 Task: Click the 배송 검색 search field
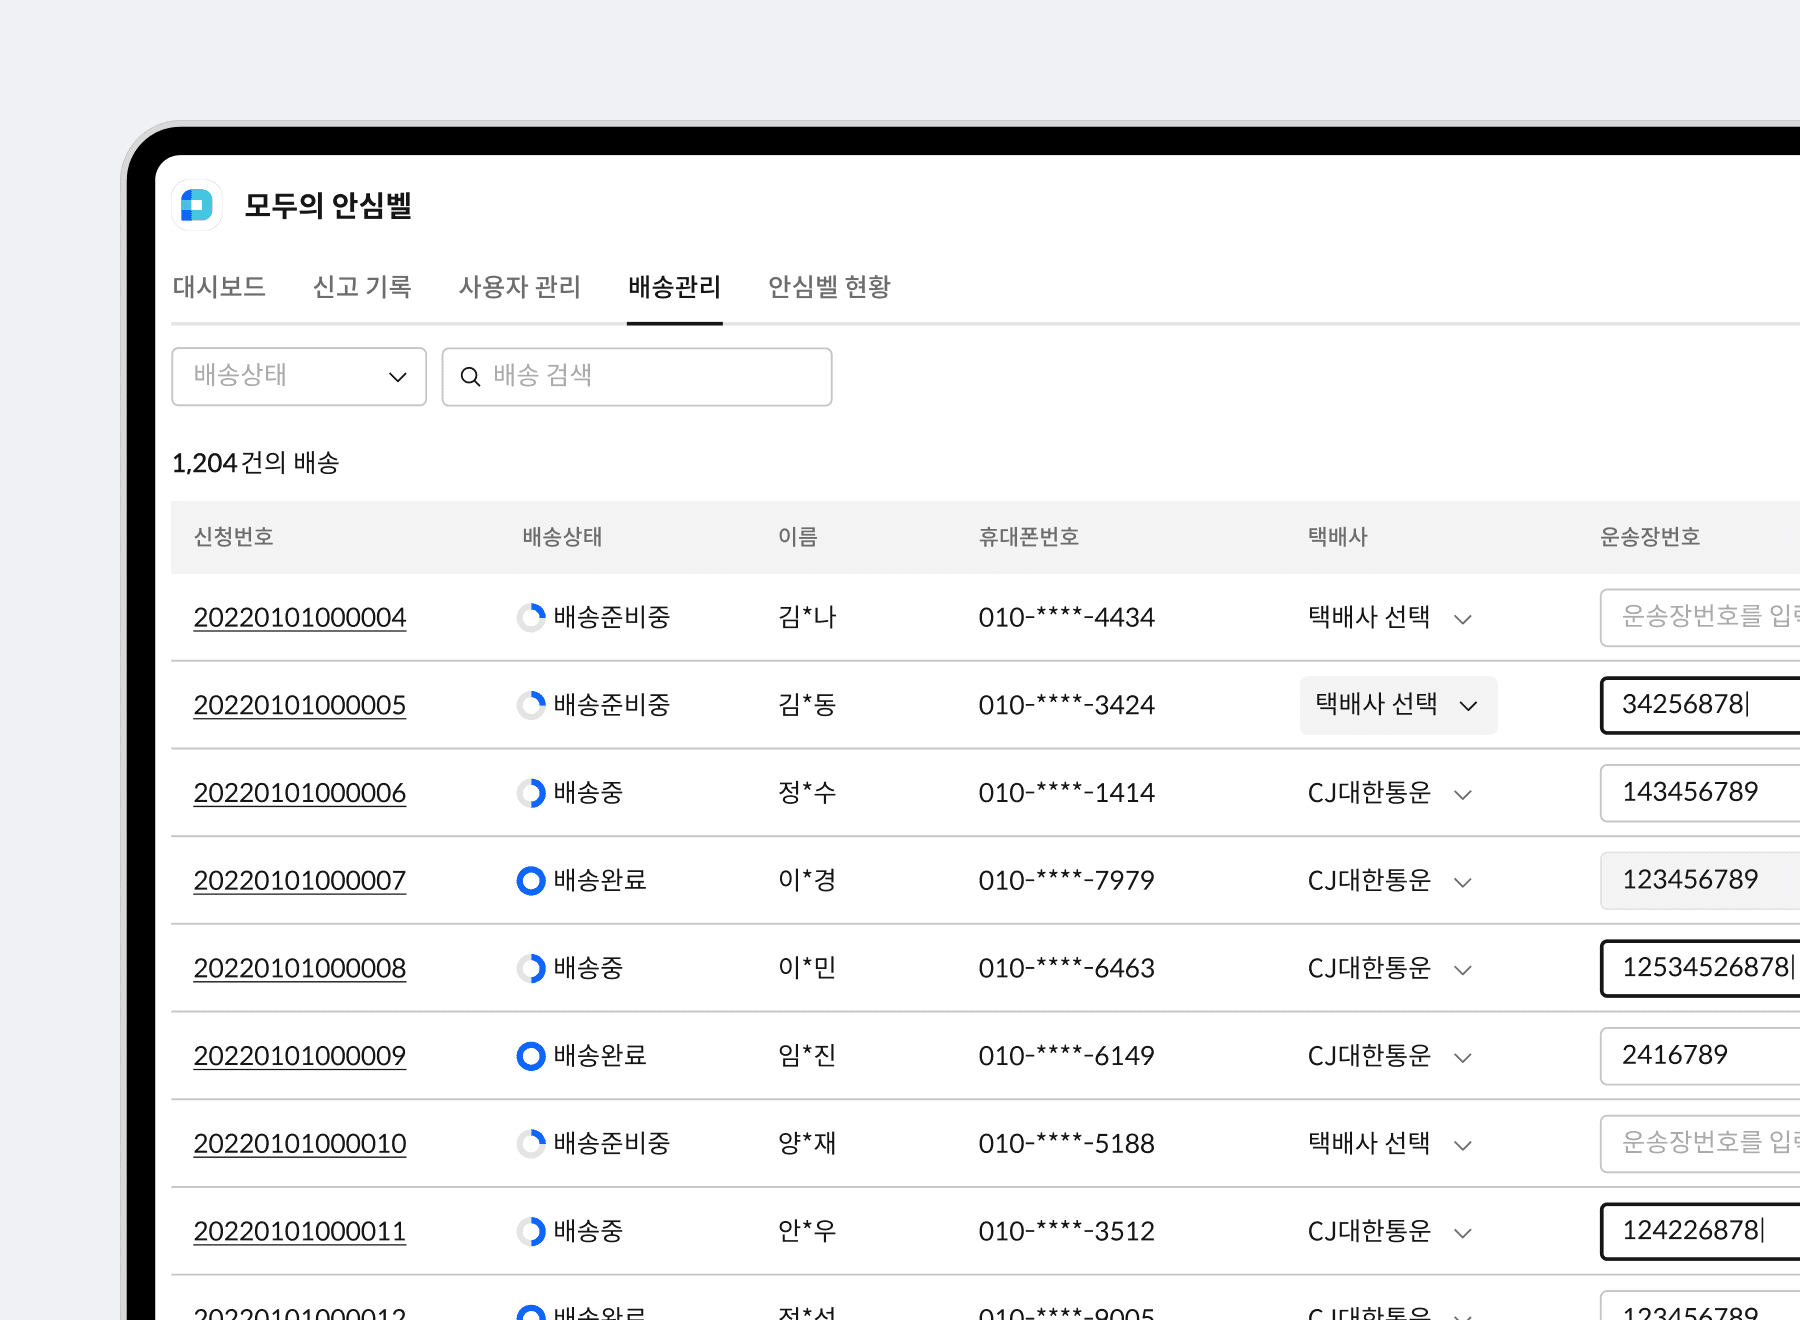(x=637, y=376)
